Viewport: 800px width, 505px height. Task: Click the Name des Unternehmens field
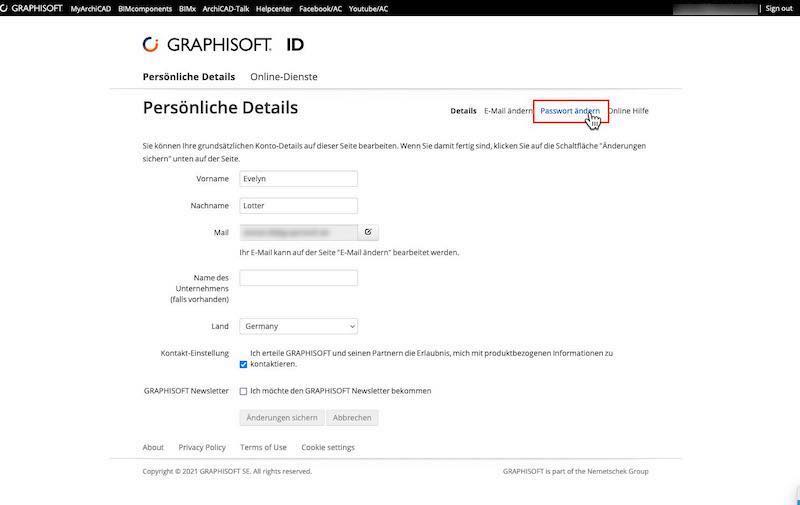298,278
